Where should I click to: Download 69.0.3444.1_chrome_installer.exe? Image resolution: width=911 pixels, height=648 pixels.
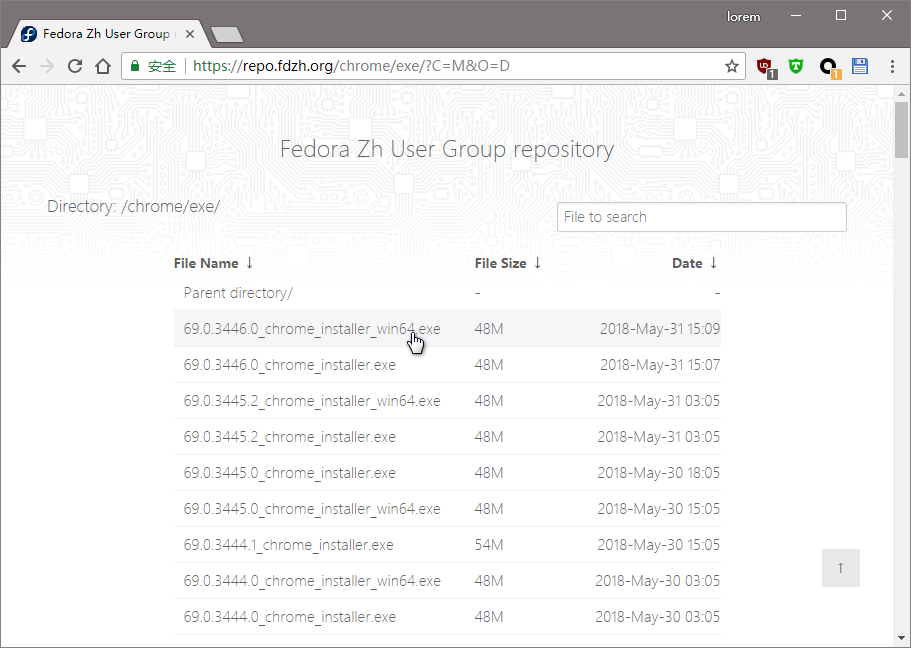click(x=288, y=545)
